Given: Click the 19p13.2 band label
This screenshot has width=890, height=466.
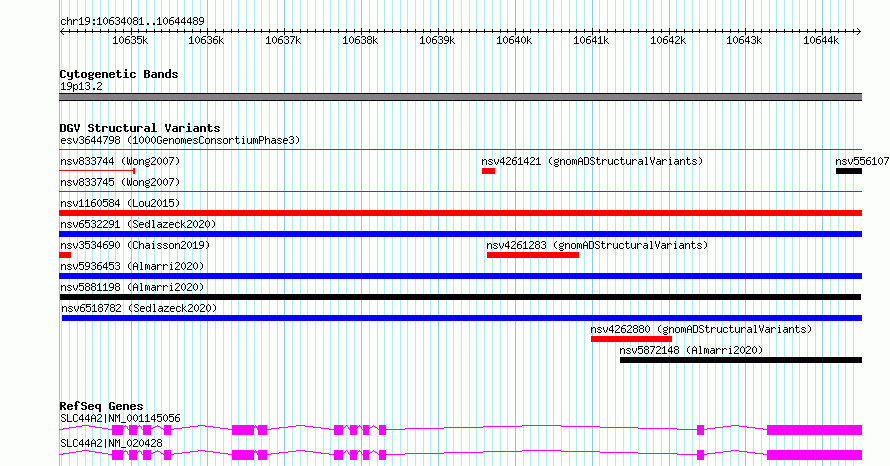Looking at the screenshot, I should pos(81,86).
